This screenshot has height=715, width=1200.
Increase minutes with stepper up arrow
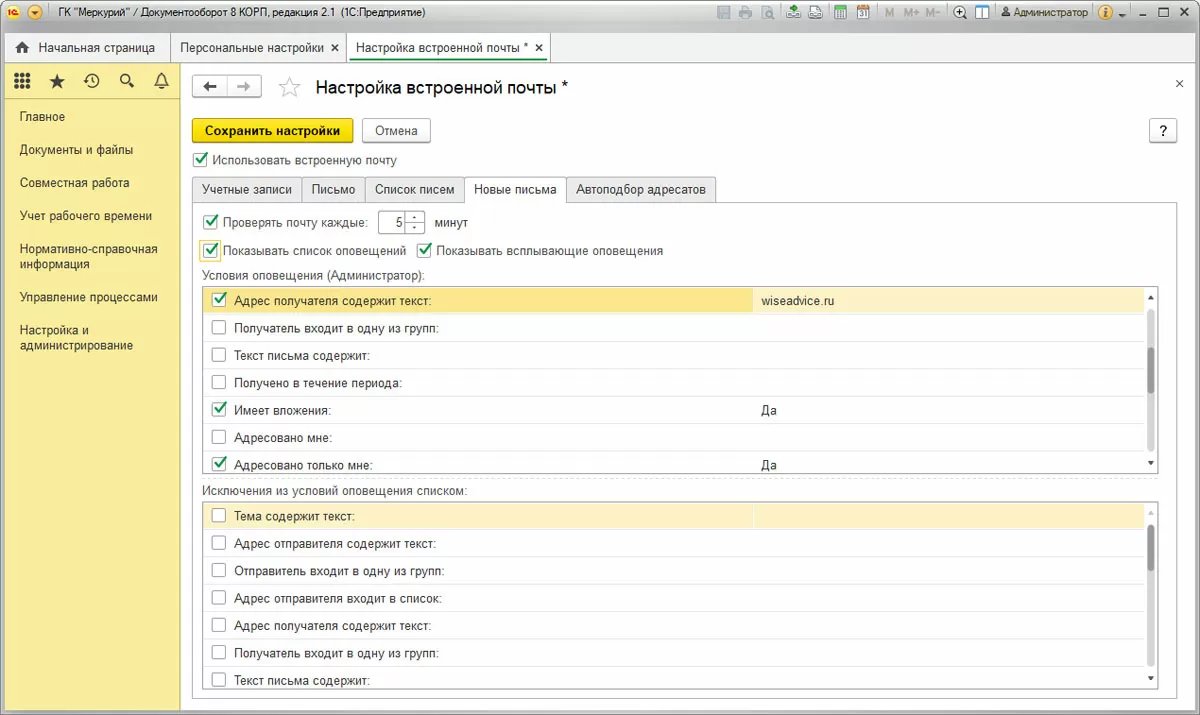416,217
